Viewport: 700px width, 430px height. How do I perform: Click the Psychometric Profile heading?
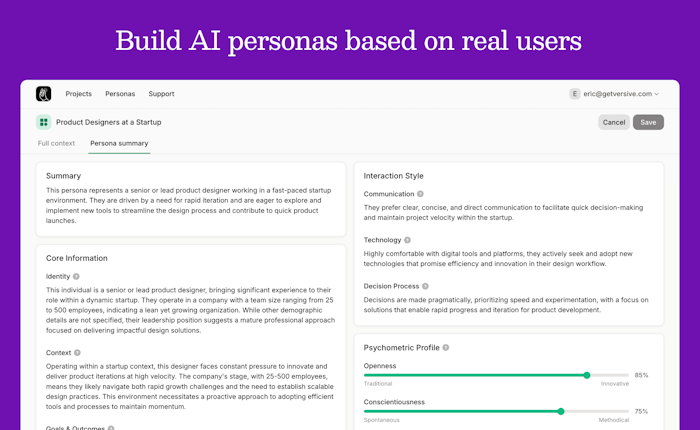point(401,347)
